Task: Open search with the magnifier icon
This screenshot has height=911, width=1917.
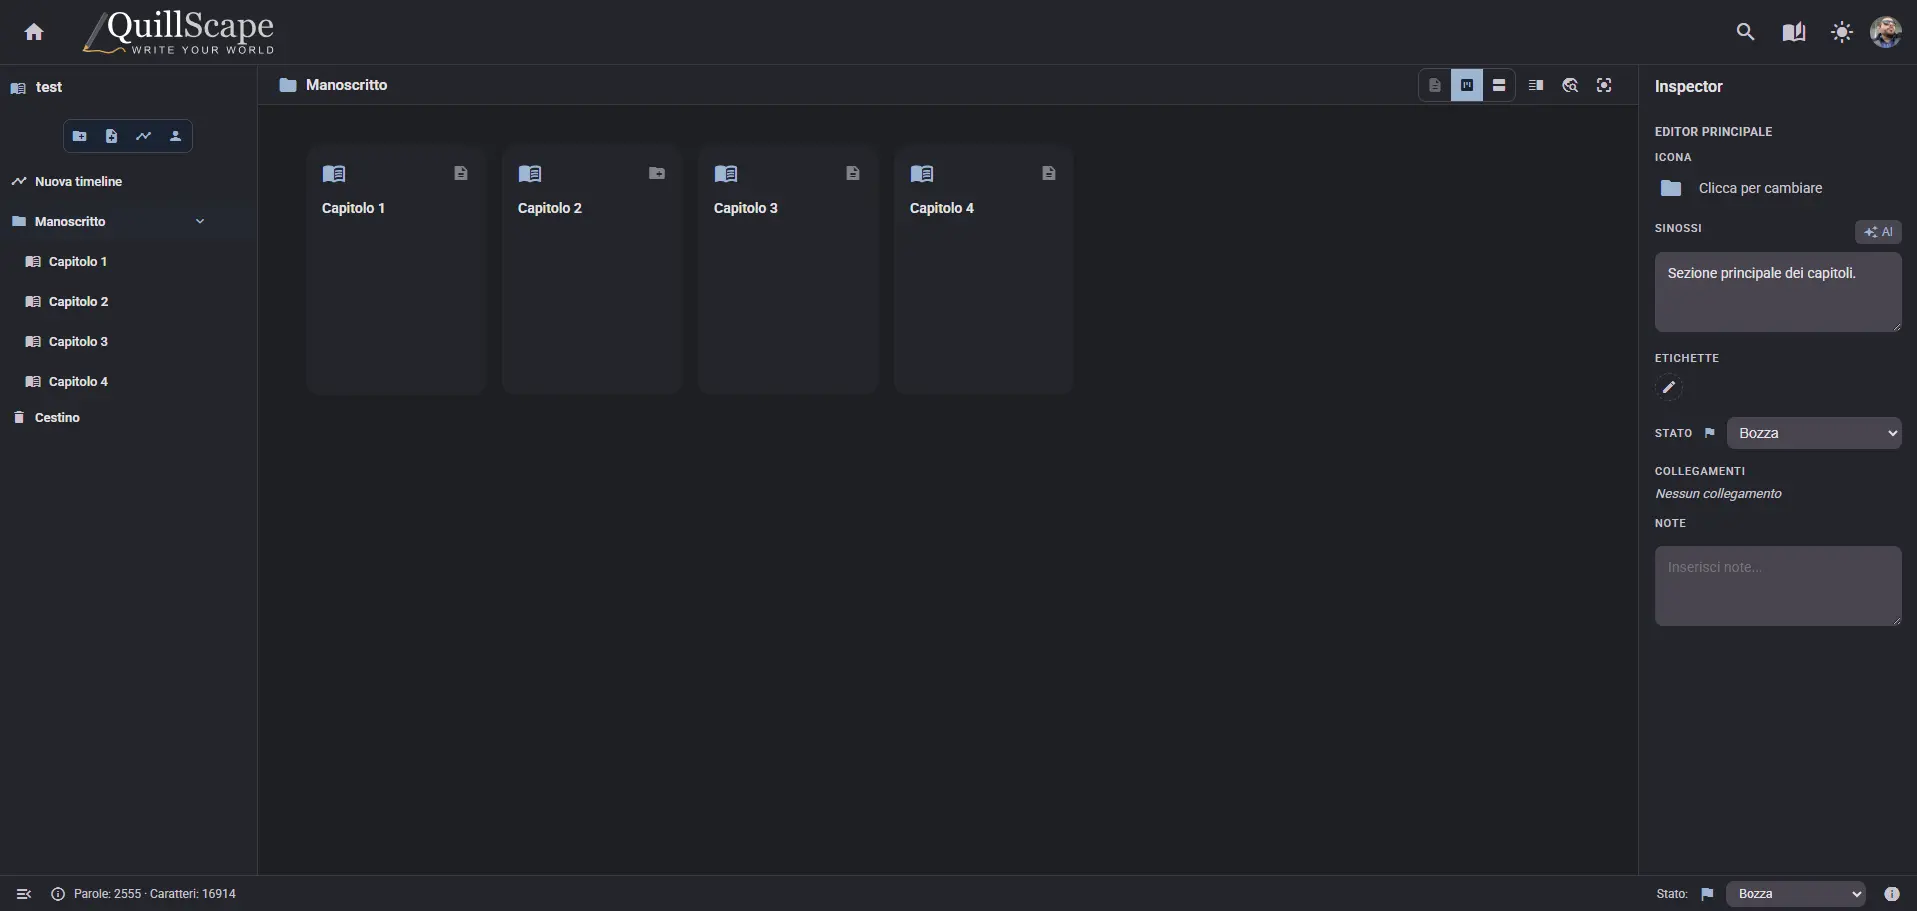Action: pyautogui.click(x=1745, y=32)
